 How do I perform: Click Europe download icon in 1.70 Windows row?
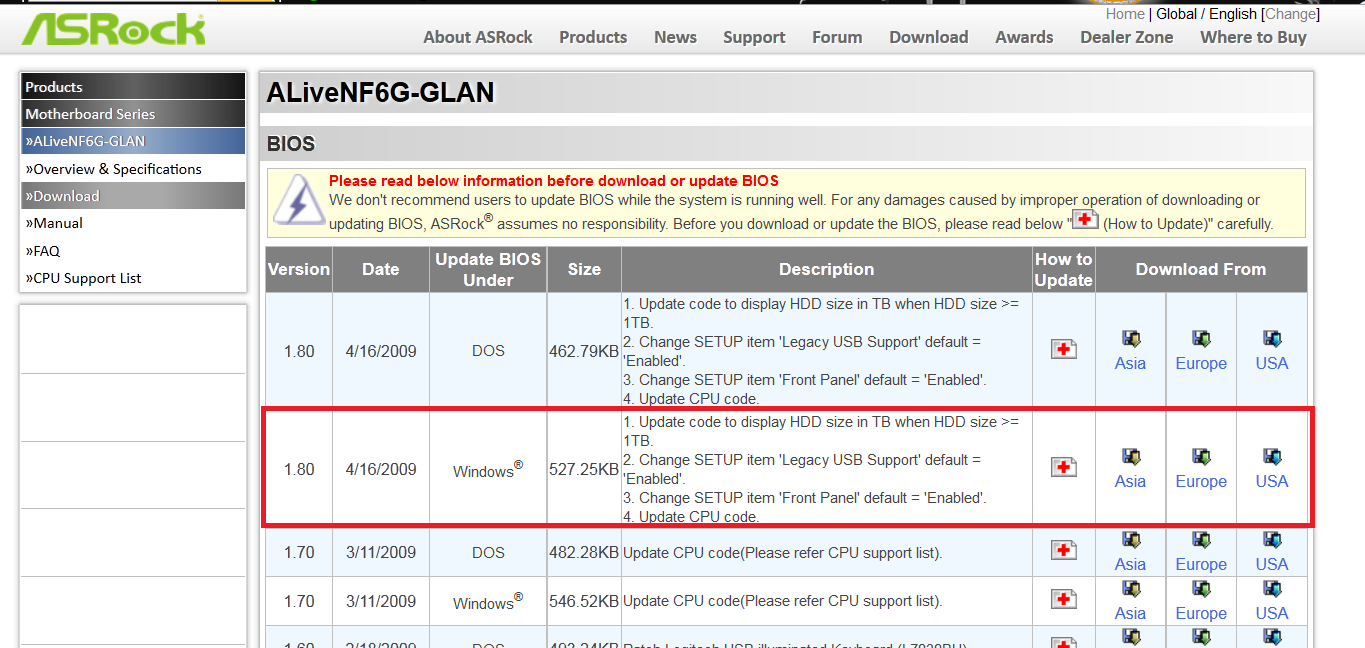(1201, 589)
